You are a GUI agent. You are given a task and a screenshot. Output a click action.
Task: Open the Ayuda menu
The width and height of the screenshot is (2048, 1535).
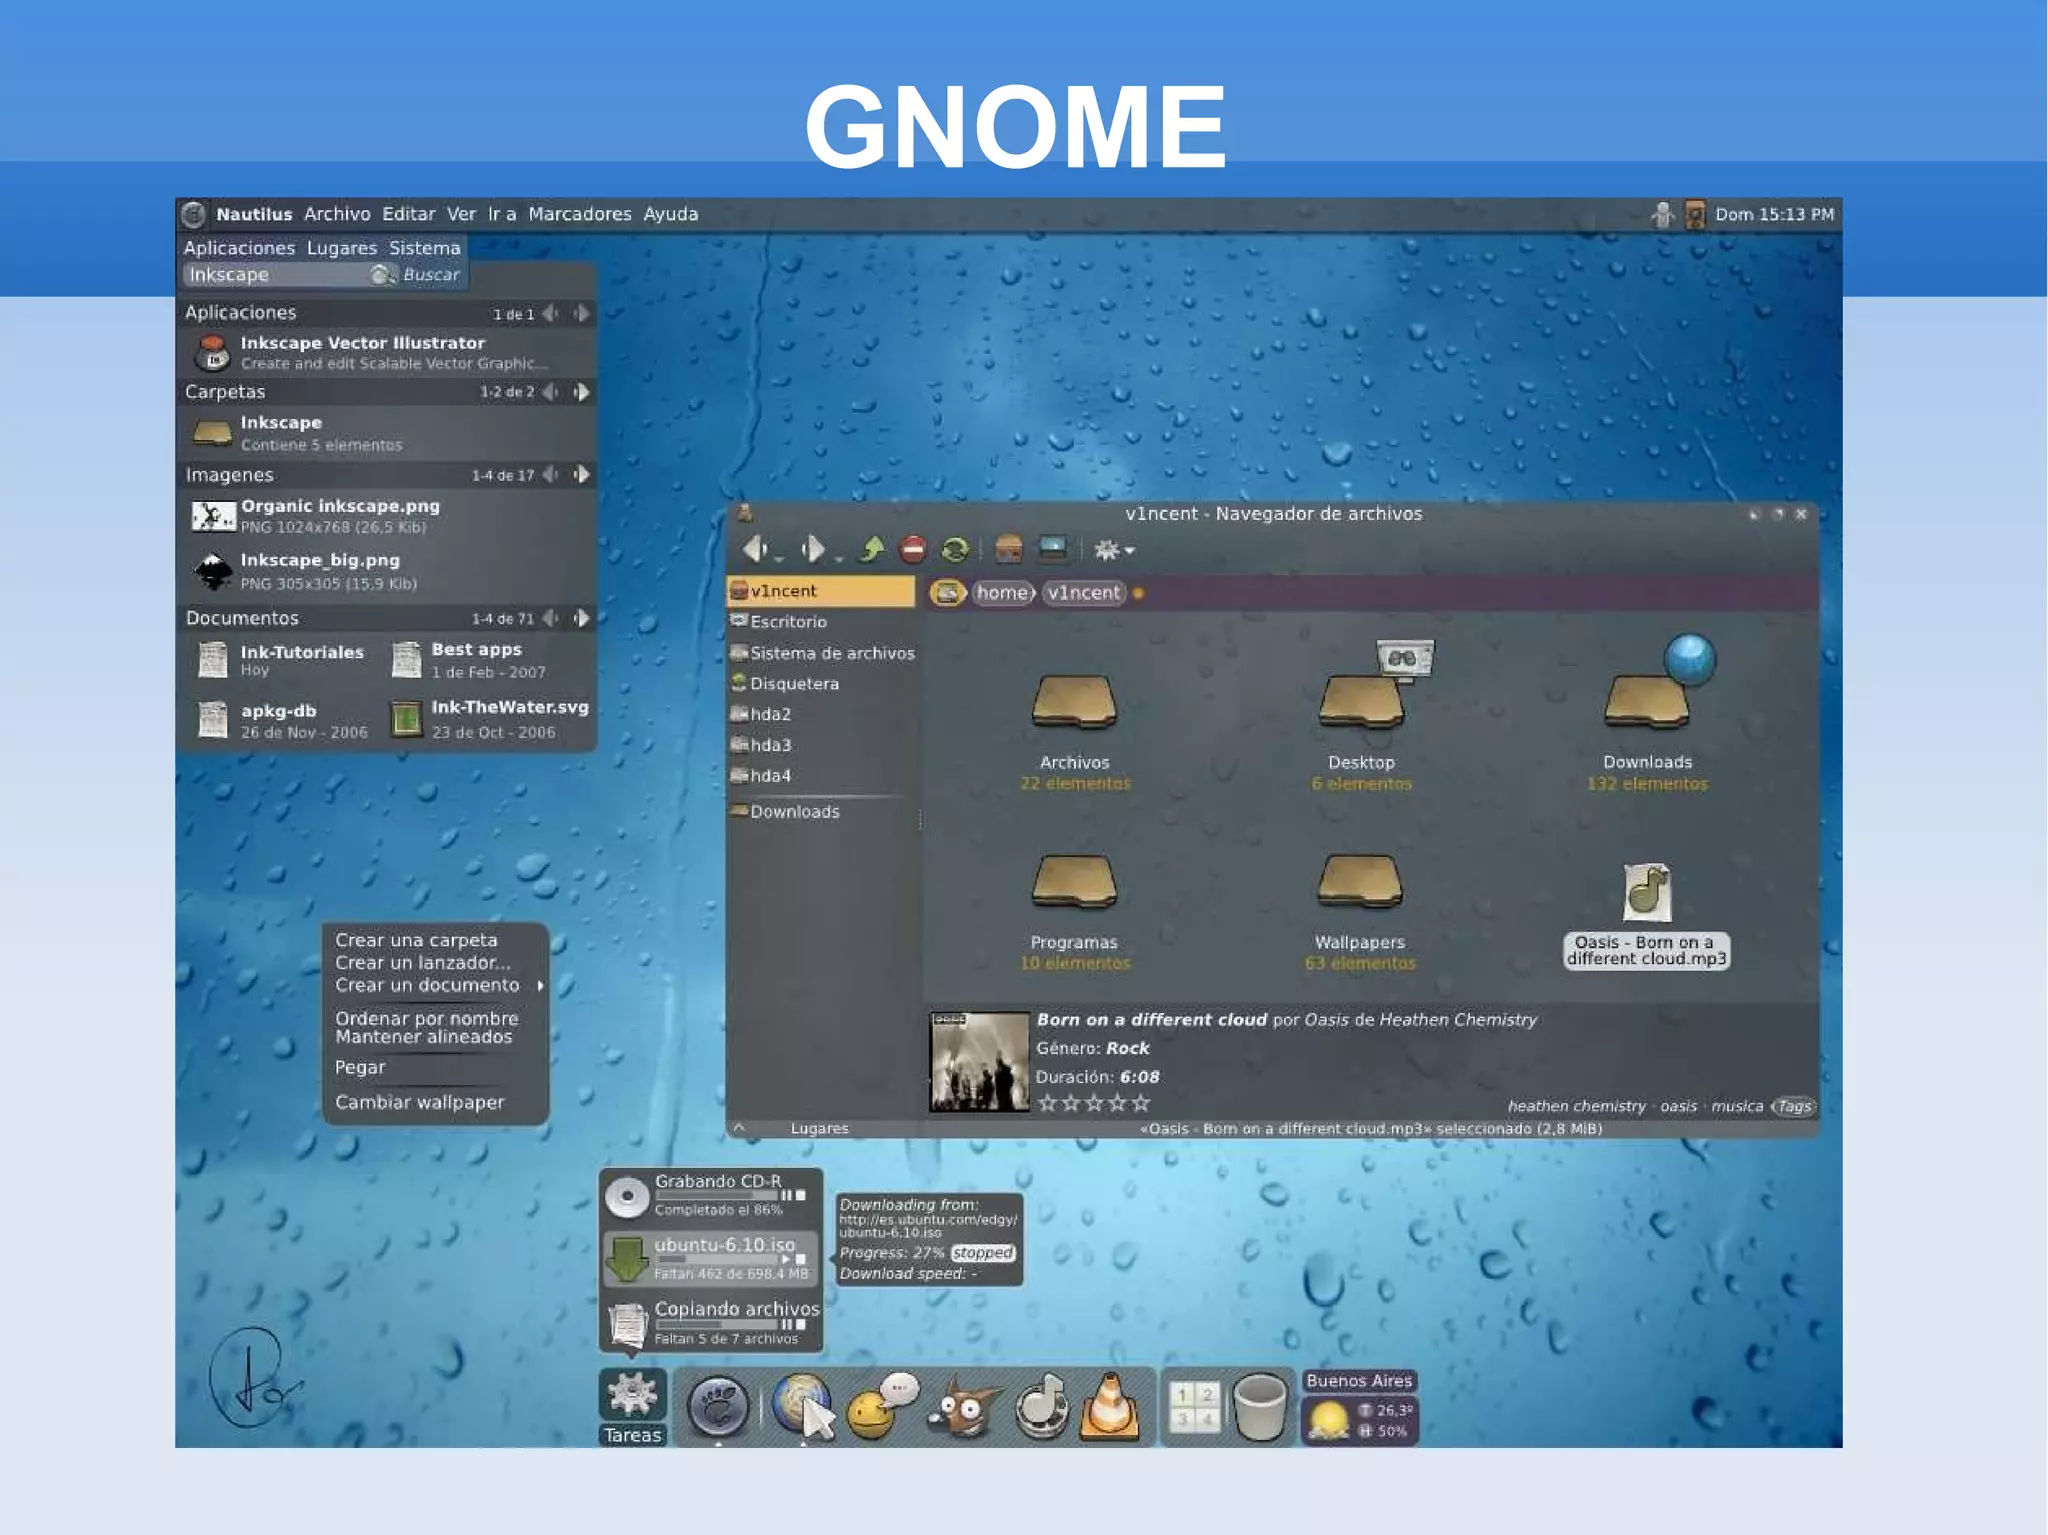pos(671,214)
